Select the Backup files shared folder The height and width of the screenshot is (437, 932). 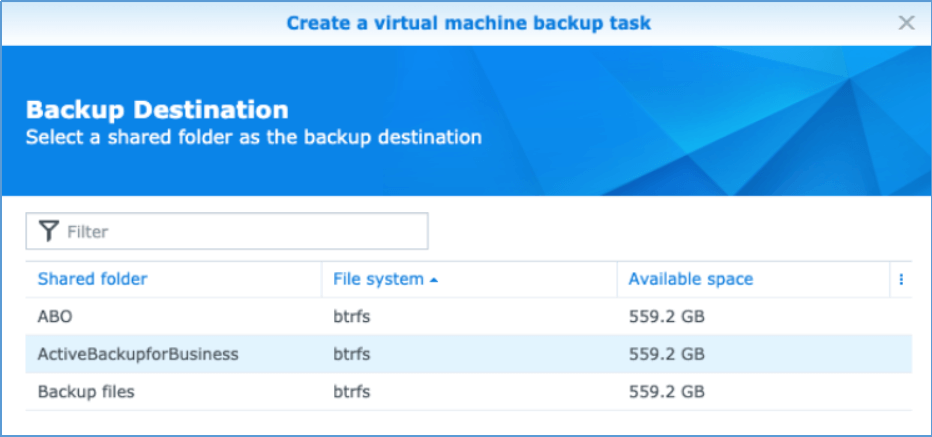click(x=86, y=391)
